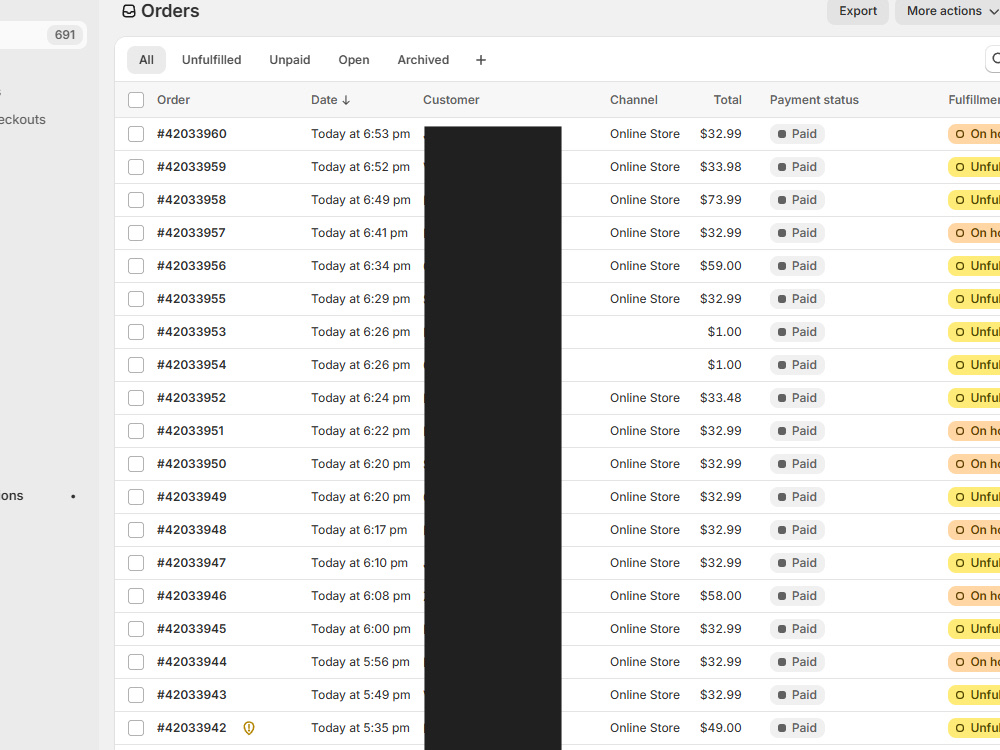Click the Customer column header

[x=451, y=100]
